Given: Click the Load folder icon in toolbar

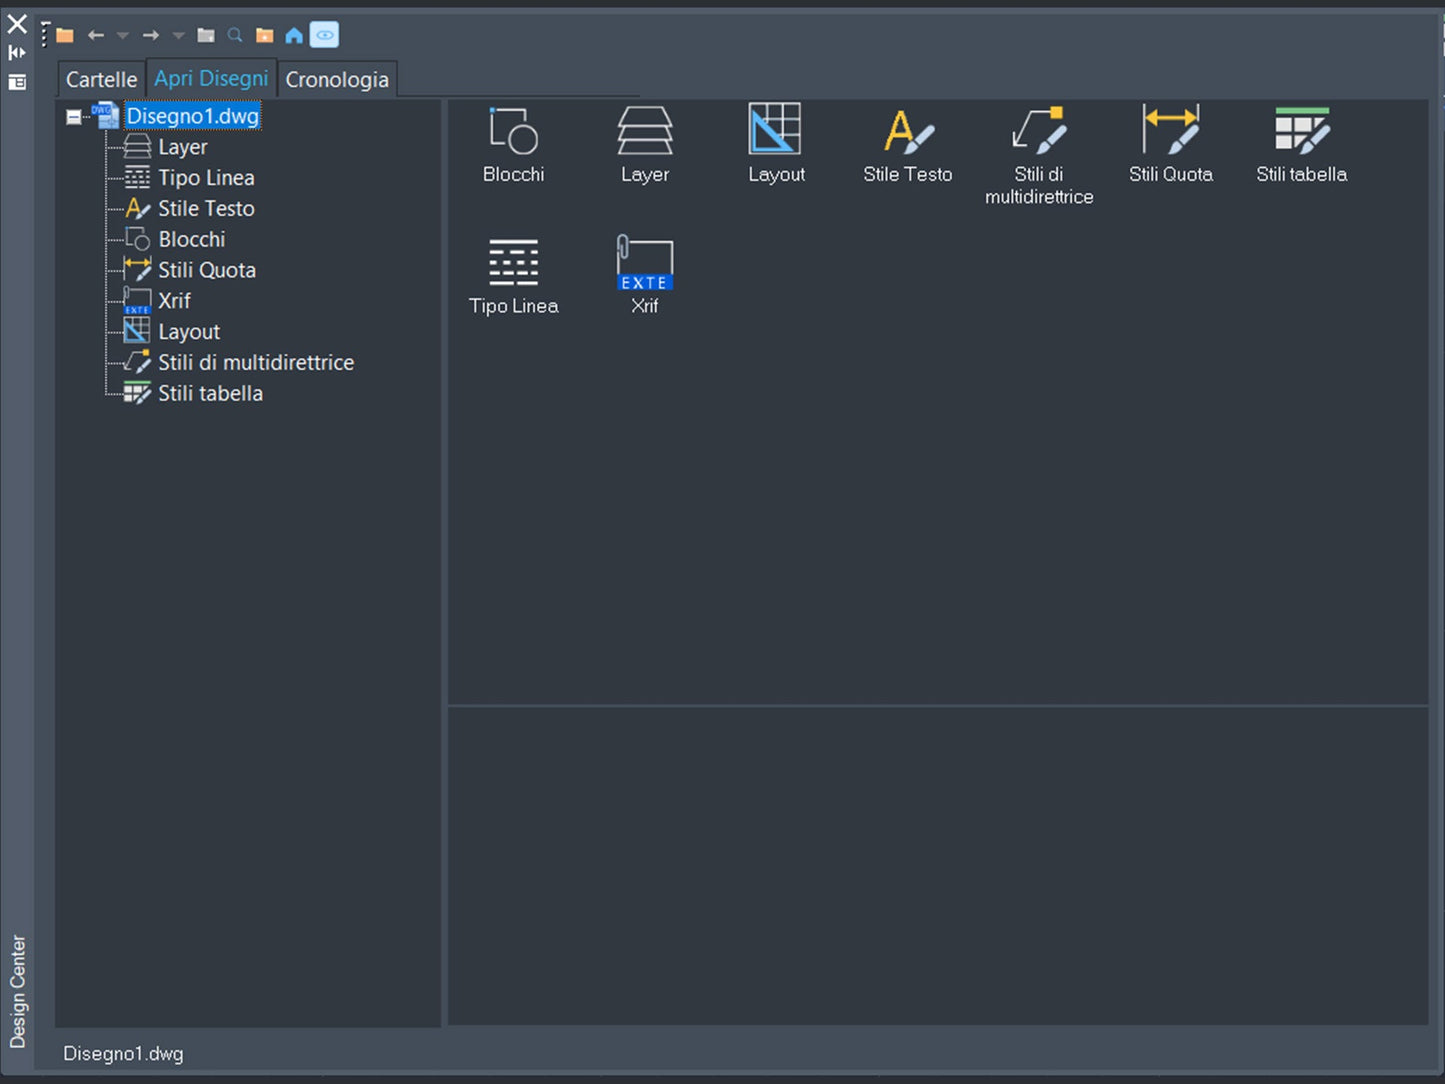Looking at the screenshot, I should pyautogui.click(x=65, y=36).
